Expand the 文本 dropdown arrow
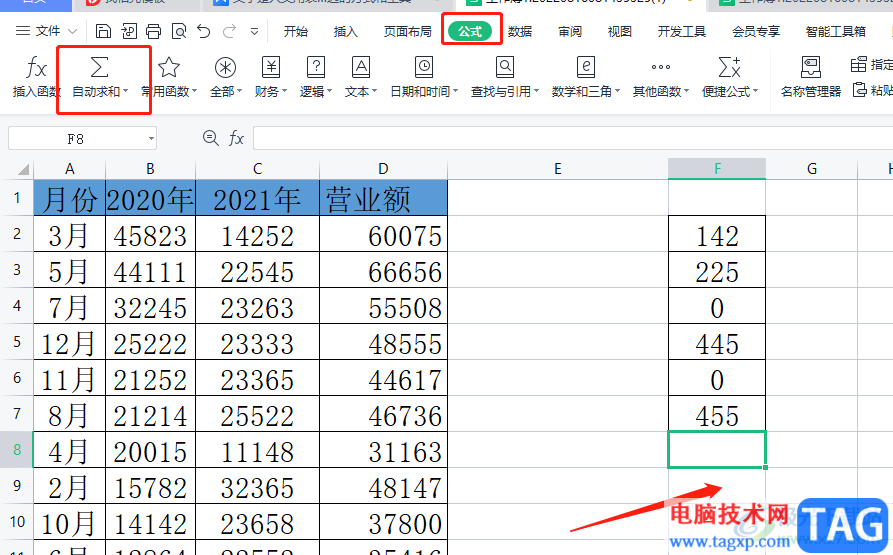 click(374, 91)
